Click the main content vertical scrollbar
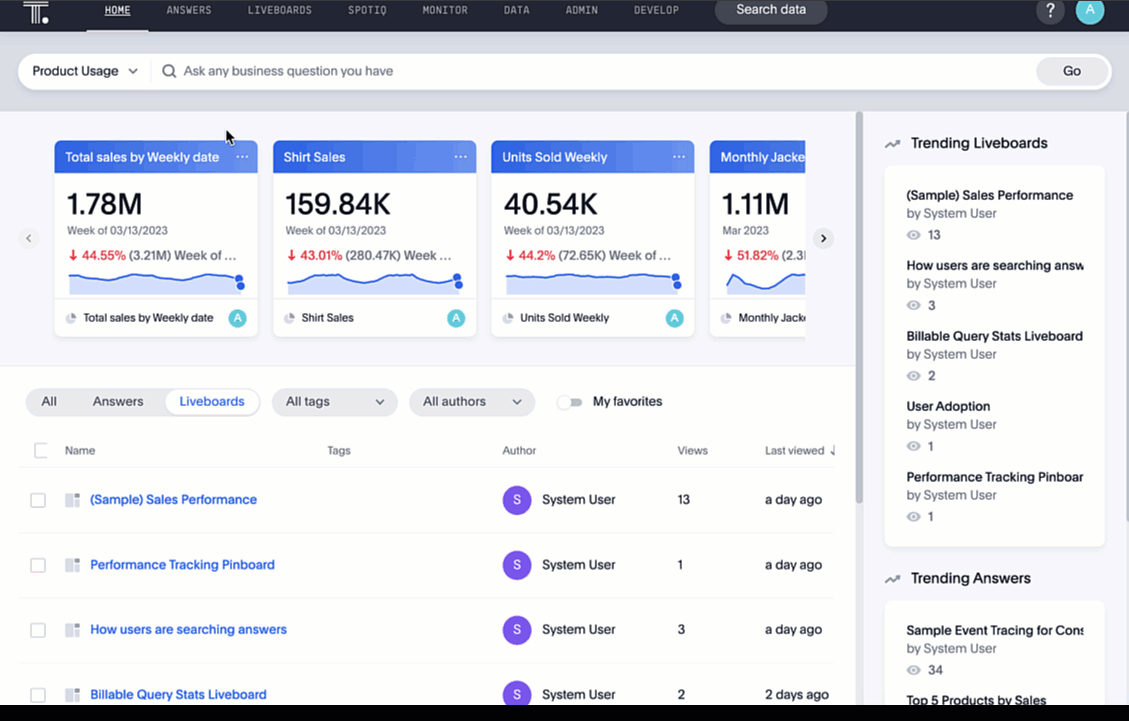This screenshot has width=1129, height=721. coord(858,300)
